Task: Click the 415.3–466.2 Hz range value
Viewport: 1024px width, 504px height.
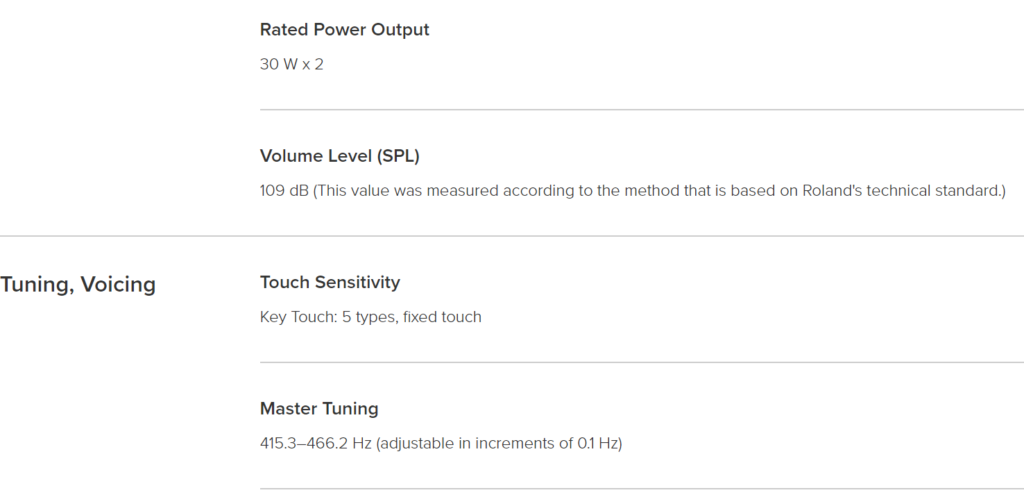Action: (x=315, y=443)
